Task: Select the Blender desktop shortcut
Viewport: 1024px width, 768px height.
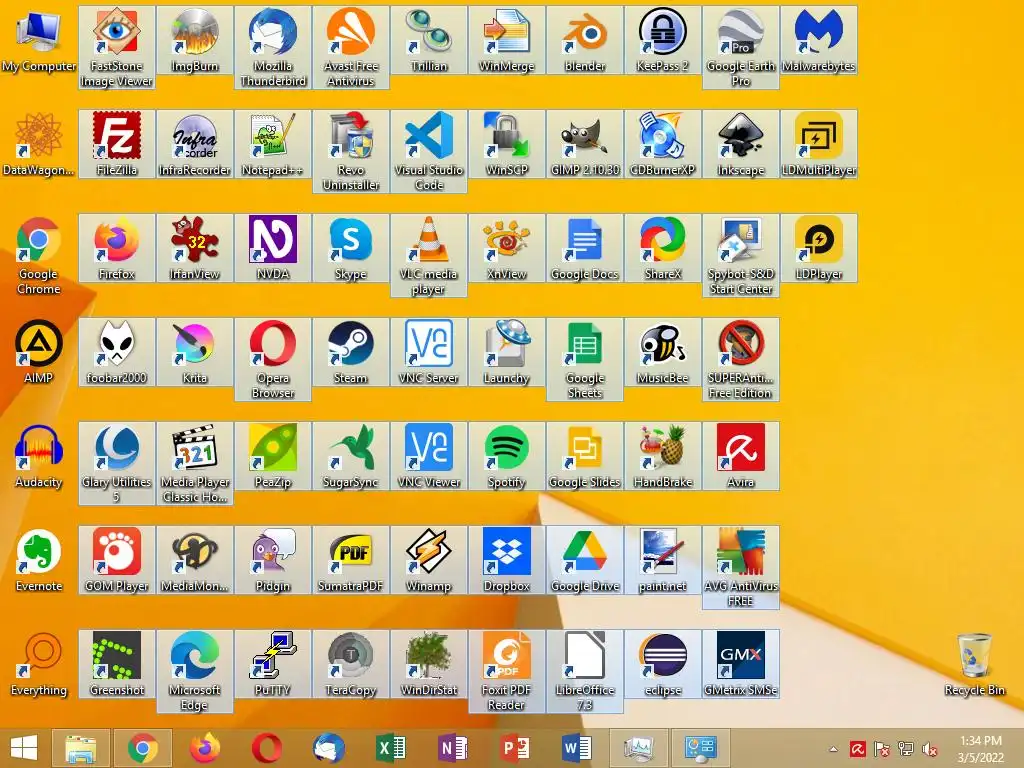Action: point(585,40)
